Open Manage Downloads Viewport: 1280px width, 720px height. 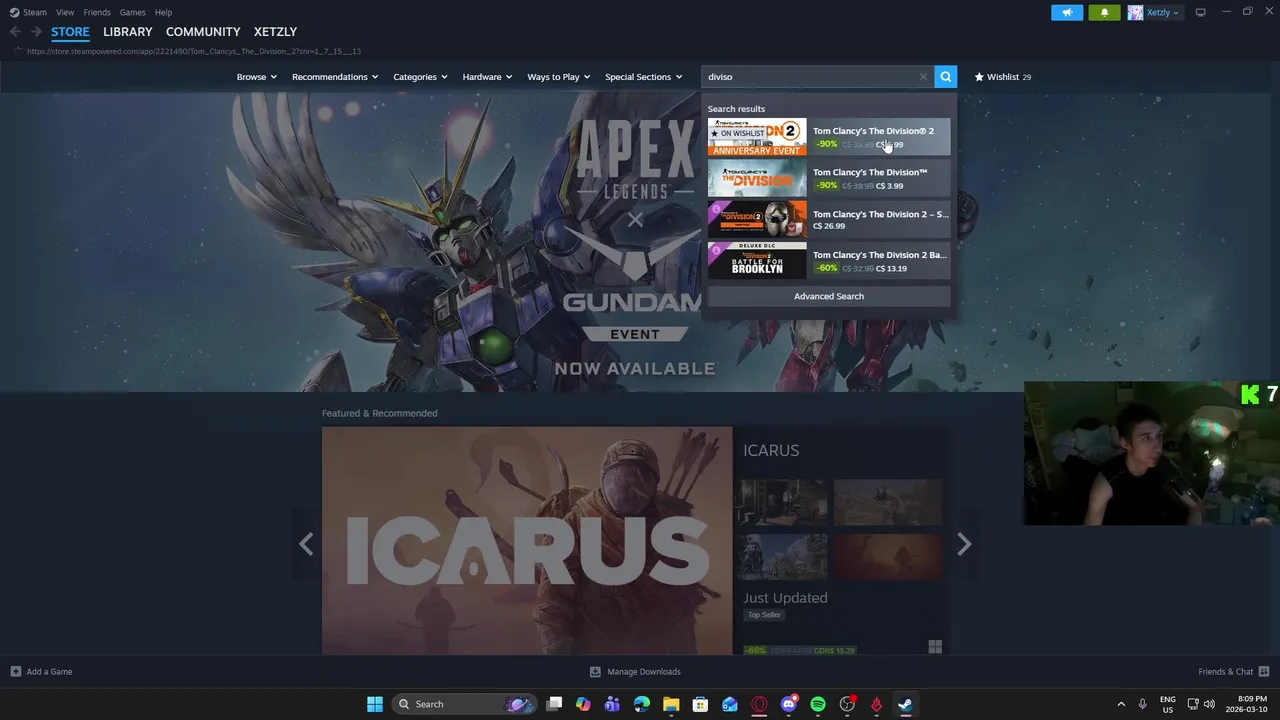click(x=635, y=672)
